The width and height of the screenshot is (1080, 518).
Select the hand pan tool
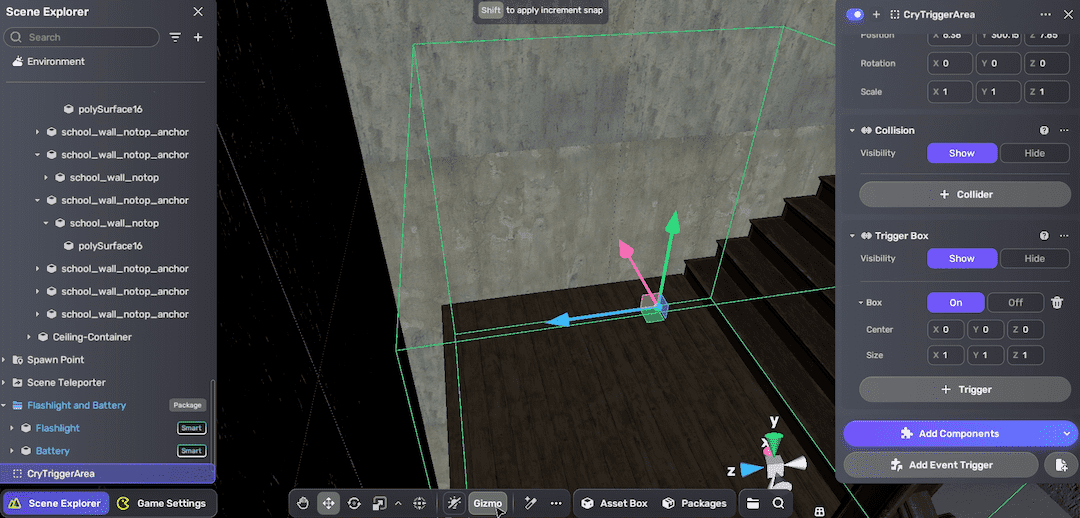point(302,504)
